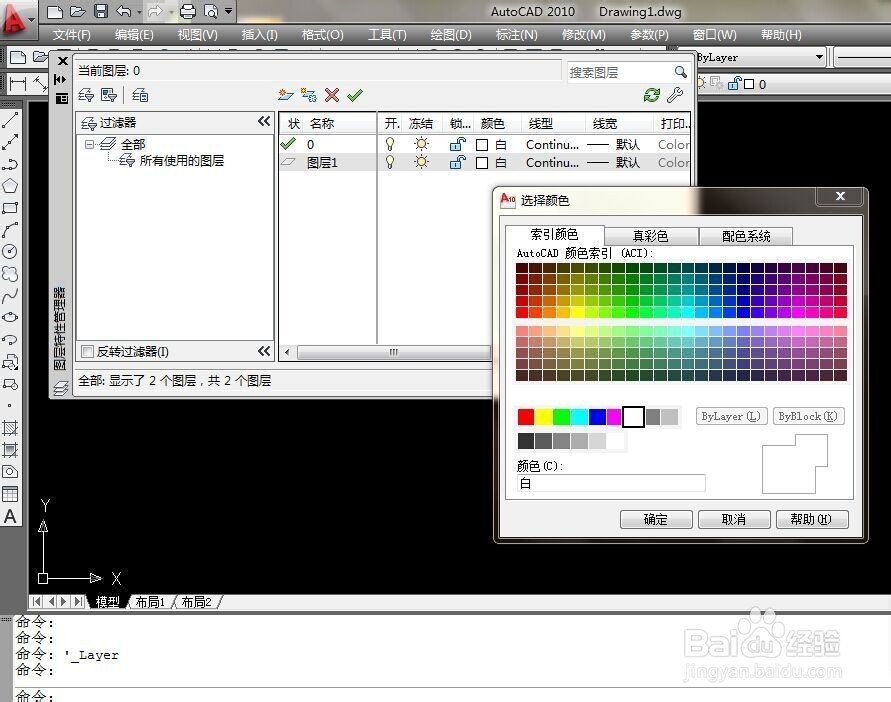This screenshot has height=702, width=891.
Task: Click the ByBlock (K) button
Action: 808,416
